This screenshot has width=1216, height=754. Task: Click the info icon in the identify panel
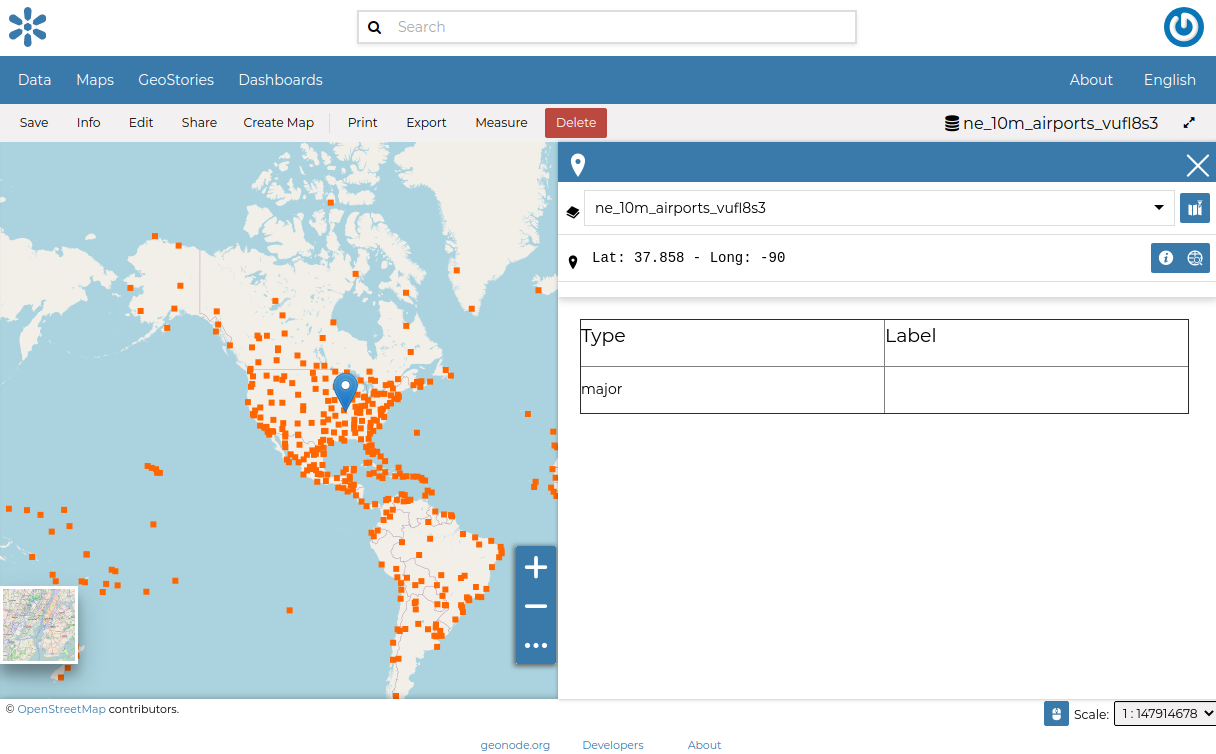[x=1165, y=257]
